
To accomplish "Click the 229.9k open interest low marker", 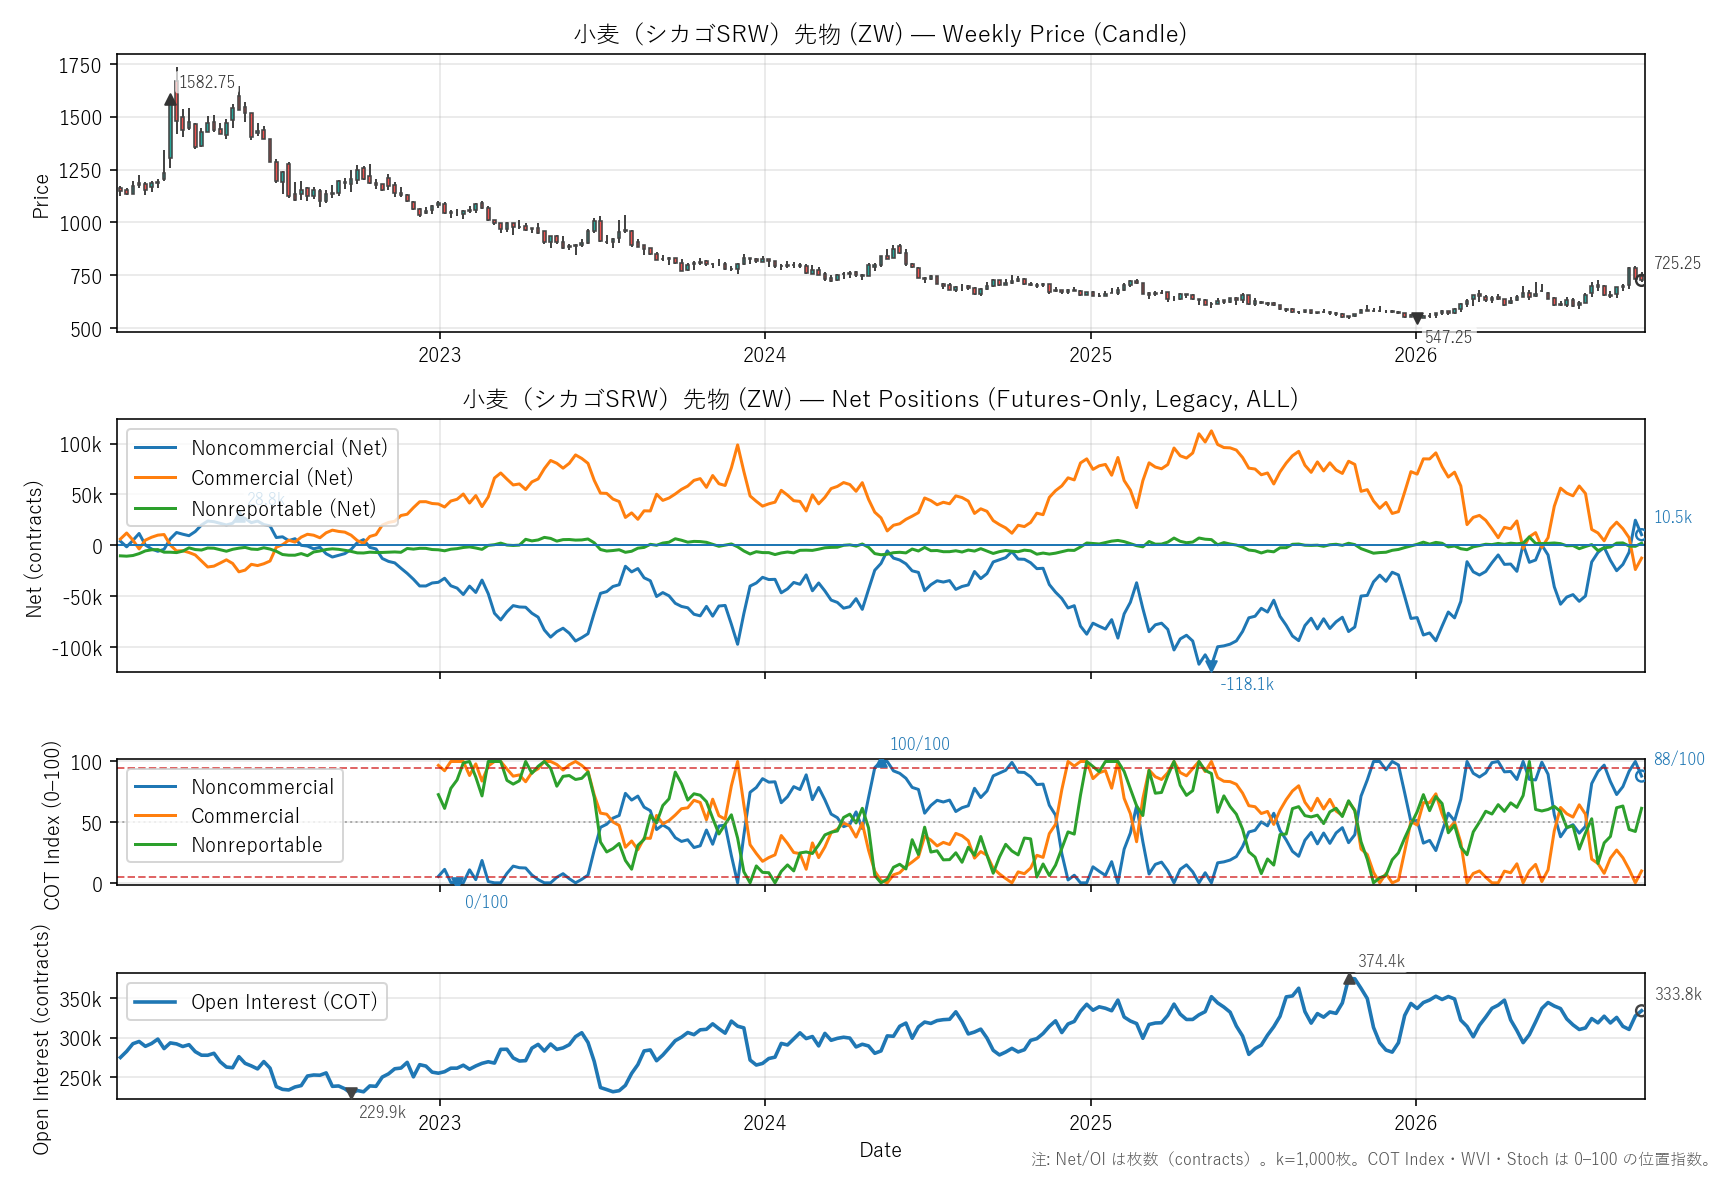I will (351, 1094).
